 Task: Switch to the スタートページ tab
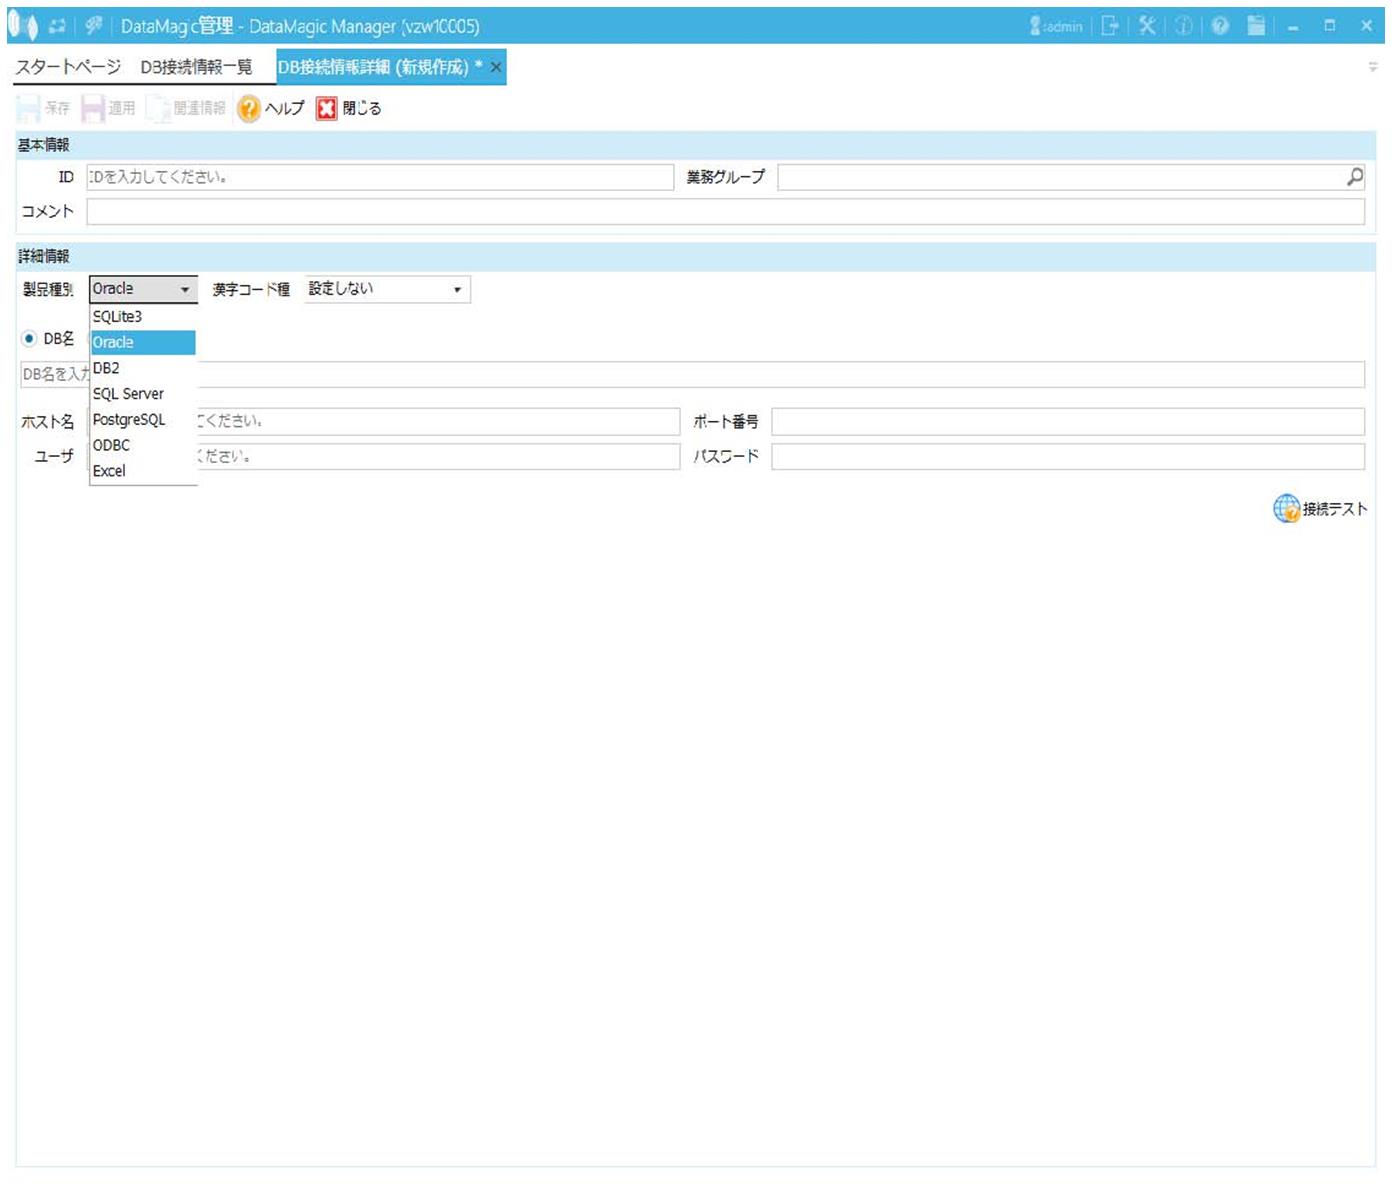coord(68,67)
